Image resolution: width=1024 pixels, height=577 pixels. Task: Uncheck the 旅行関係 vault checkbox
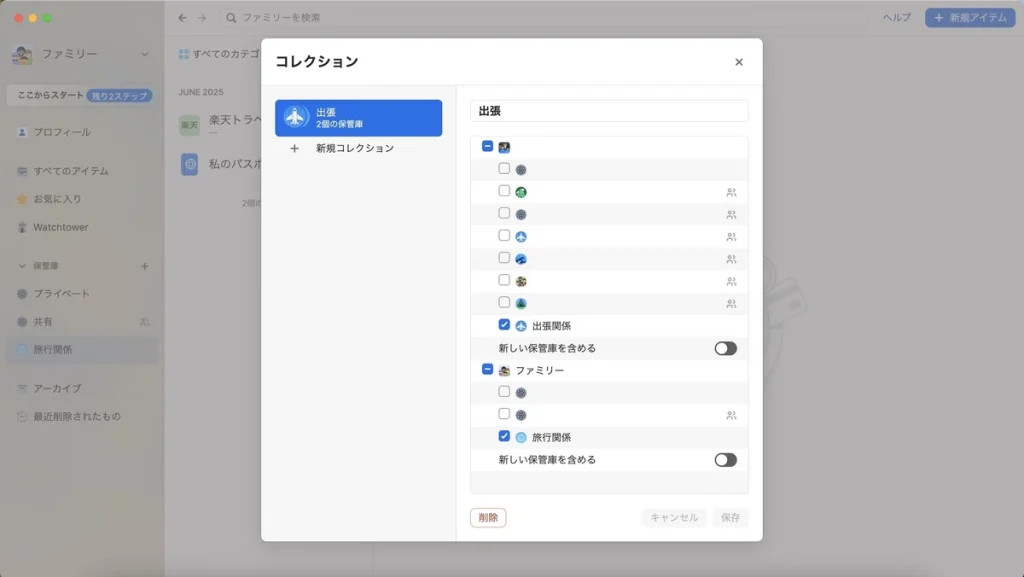[x=504, y=437]
